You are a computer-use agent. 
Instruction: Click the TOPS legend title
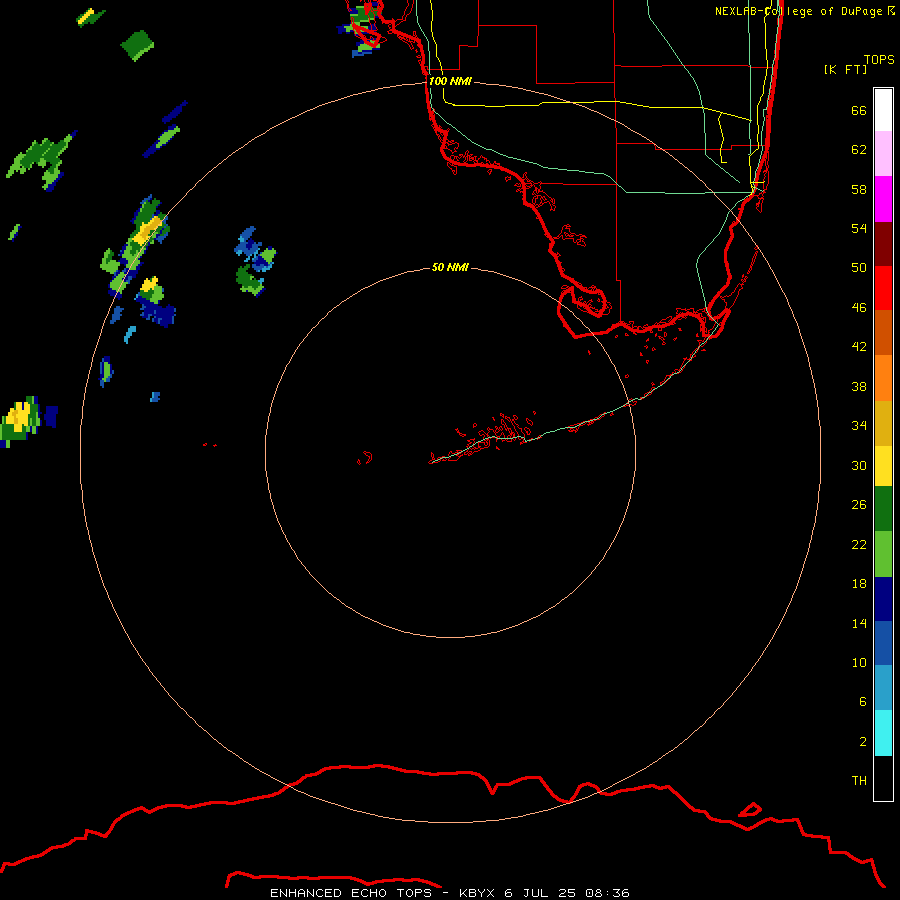pos(879,59)
